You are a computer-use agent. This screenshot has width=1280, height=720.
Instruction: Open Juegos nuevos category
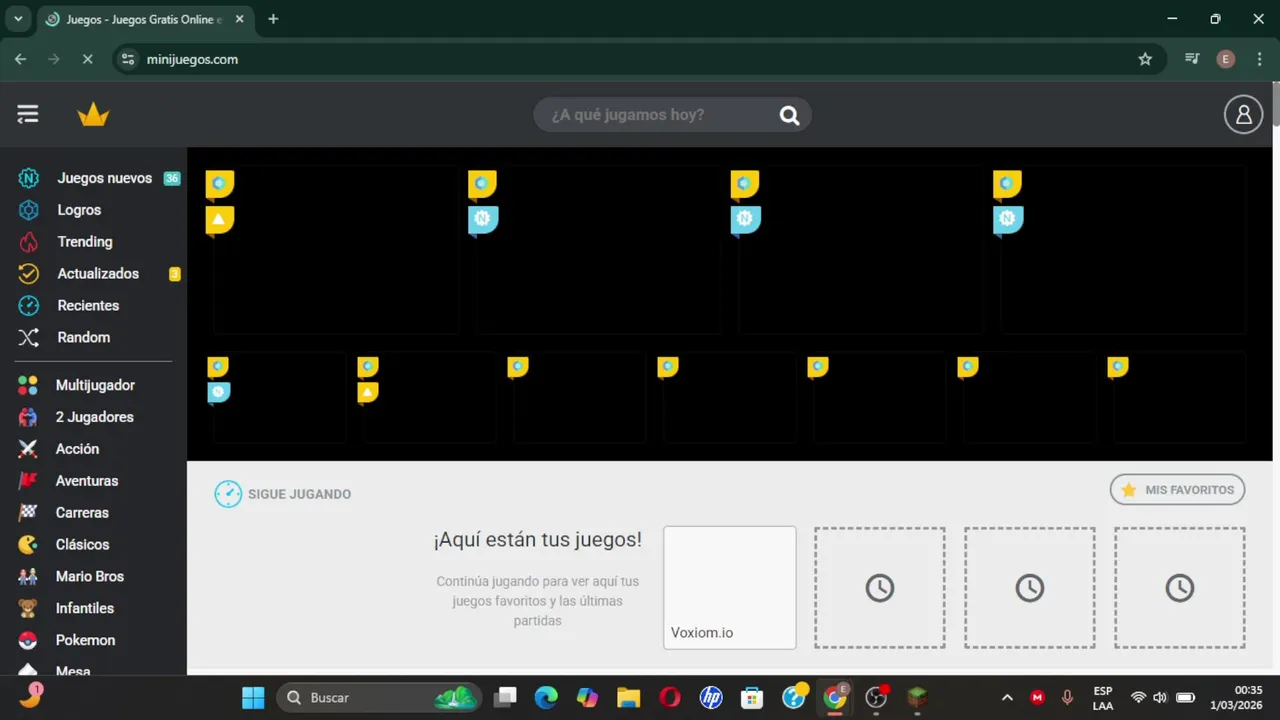[x=105, y=178]
